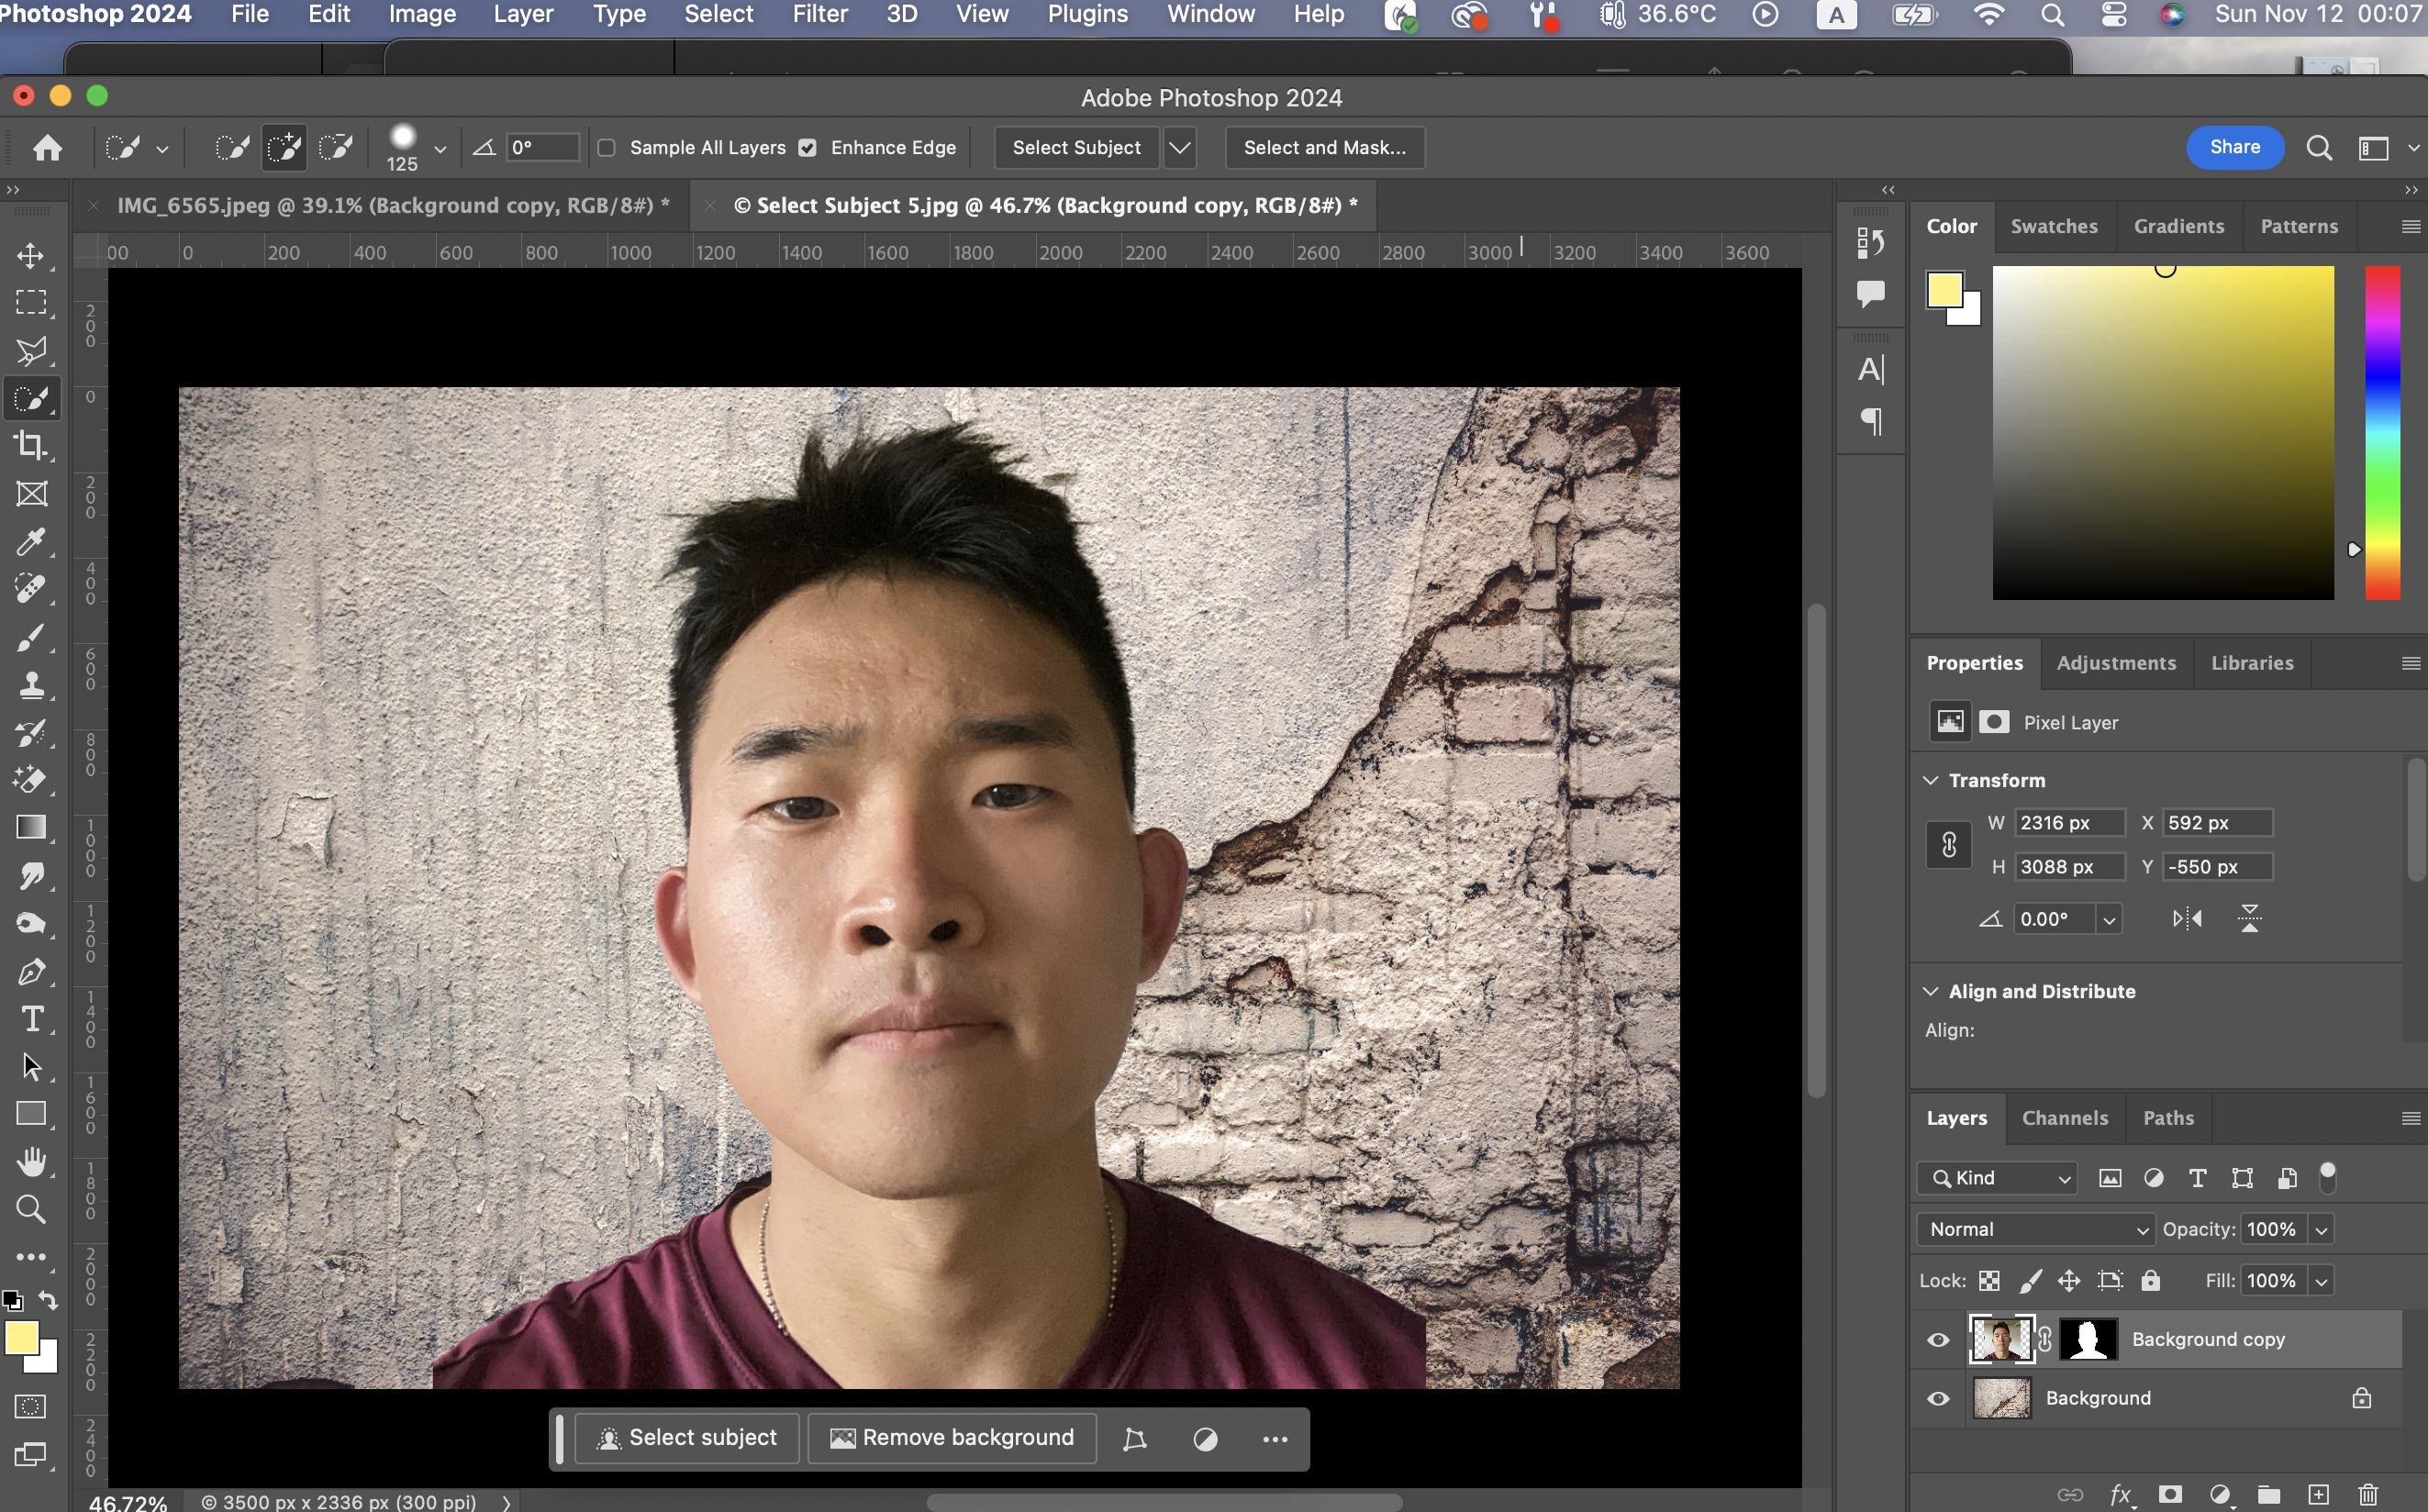This screenshot has width=2428, height=1512.
Task: Select the Eyedropper tool
Action: click(x=30, y=542)
